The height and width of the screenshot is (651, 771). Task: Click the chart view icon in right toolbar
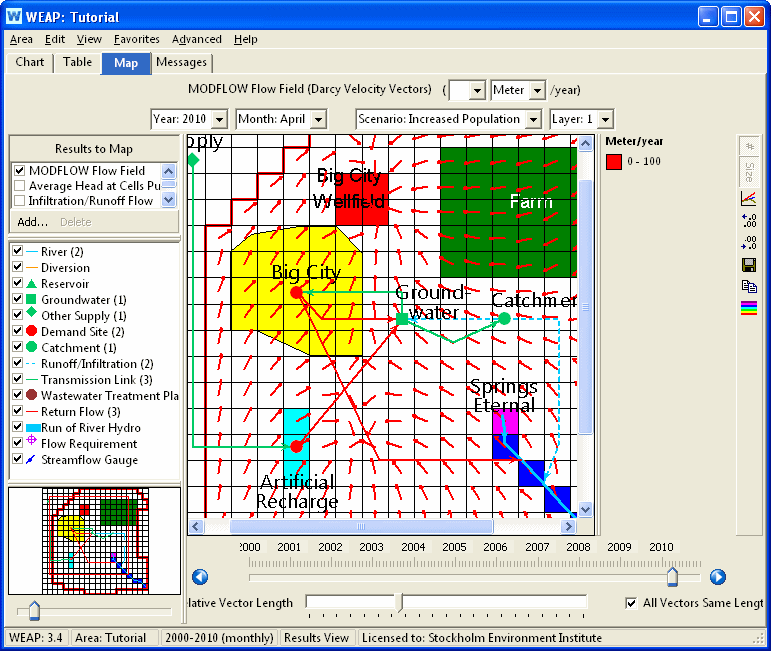(x=748, y=199)
